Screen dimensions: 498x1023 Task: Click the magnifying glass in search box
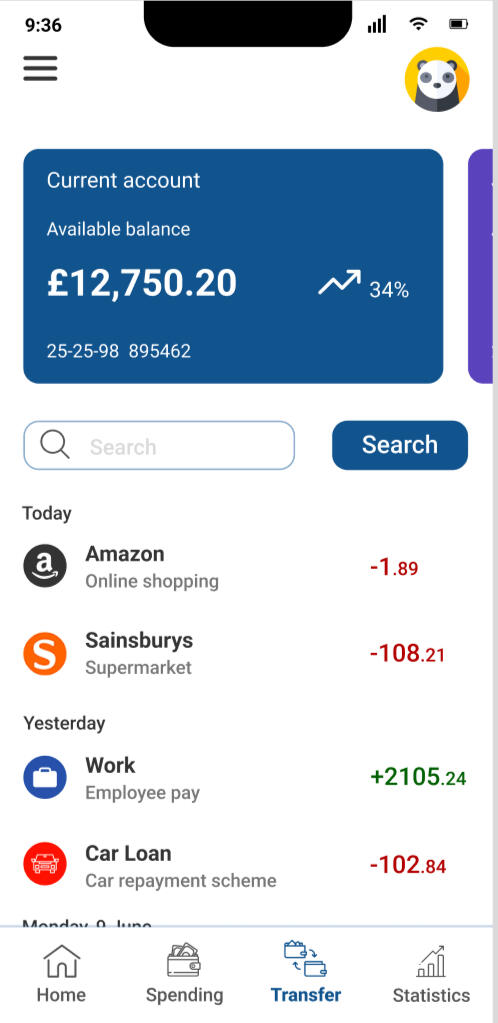(55, 446)
